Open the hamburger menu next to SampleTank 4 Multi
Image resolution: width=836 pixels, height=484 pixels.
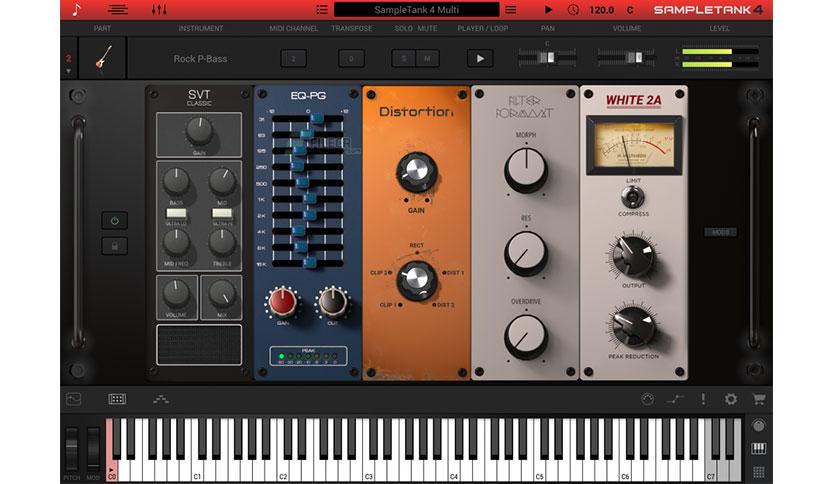(510, 10)
